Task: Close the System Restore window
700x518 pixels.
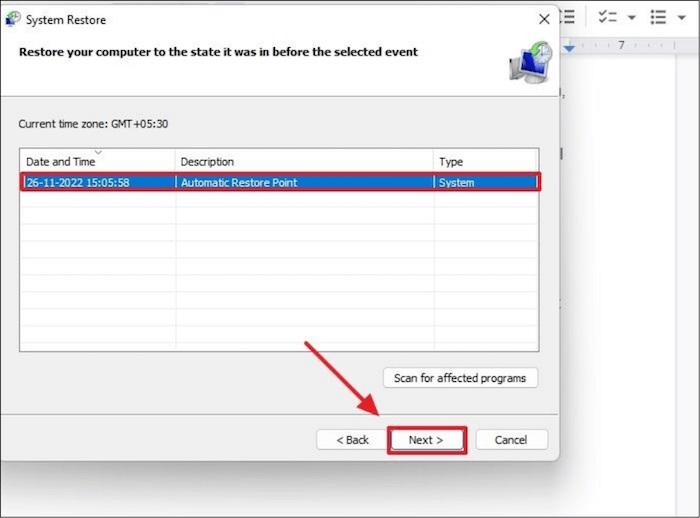Action: tap(544, 19)
